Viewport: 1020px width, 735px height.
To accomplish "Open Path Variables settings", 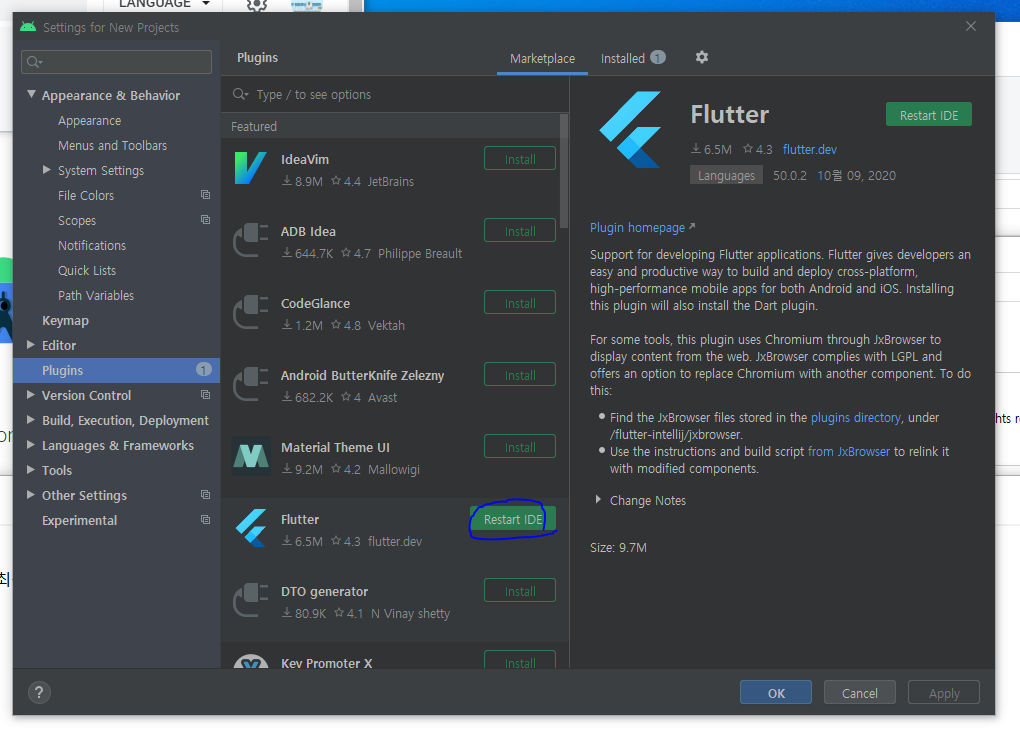I will pyautogui.click(x=96, y=295).
